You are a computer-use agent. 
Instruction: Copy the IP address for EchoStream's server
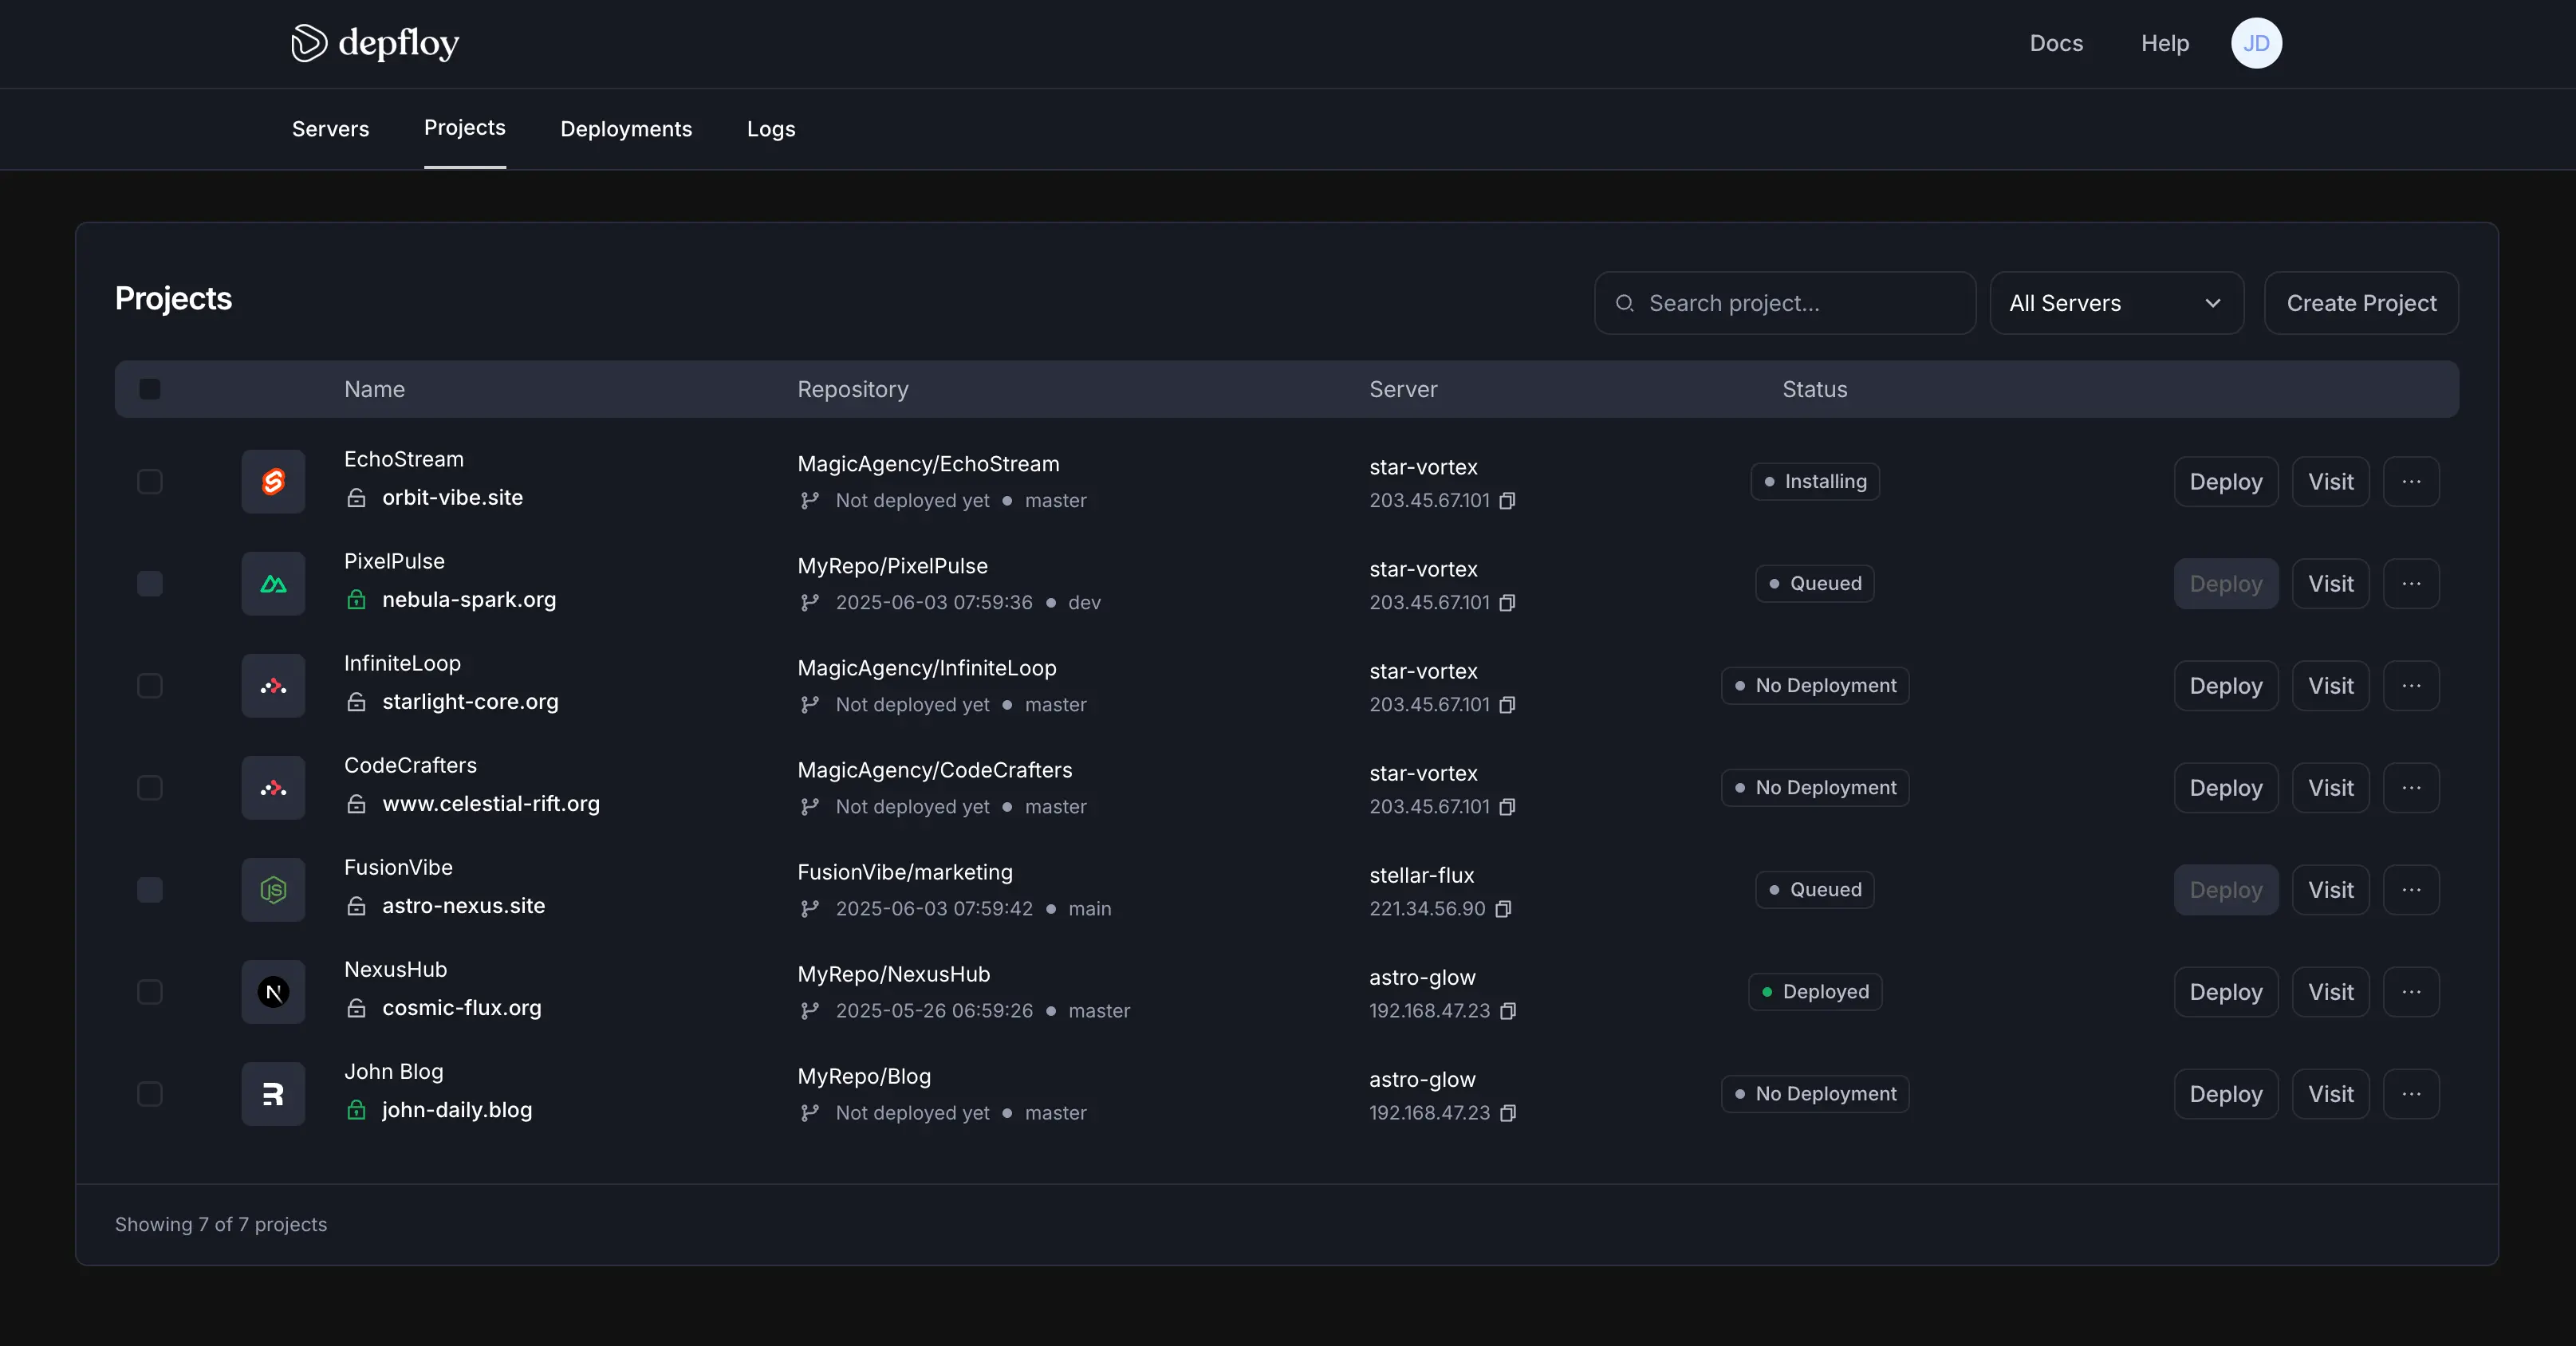[1507, 500]
